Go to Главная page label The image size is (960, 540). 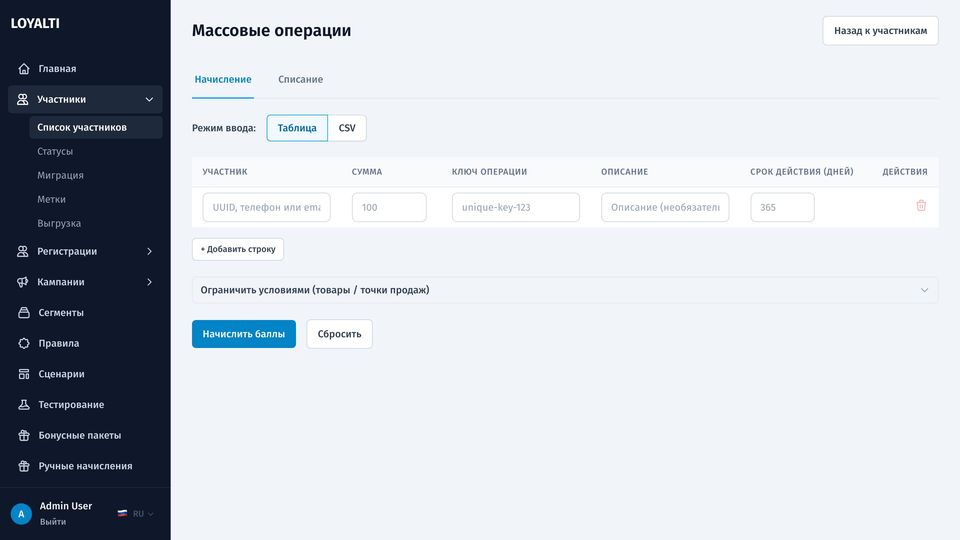[x=58, y=69]
